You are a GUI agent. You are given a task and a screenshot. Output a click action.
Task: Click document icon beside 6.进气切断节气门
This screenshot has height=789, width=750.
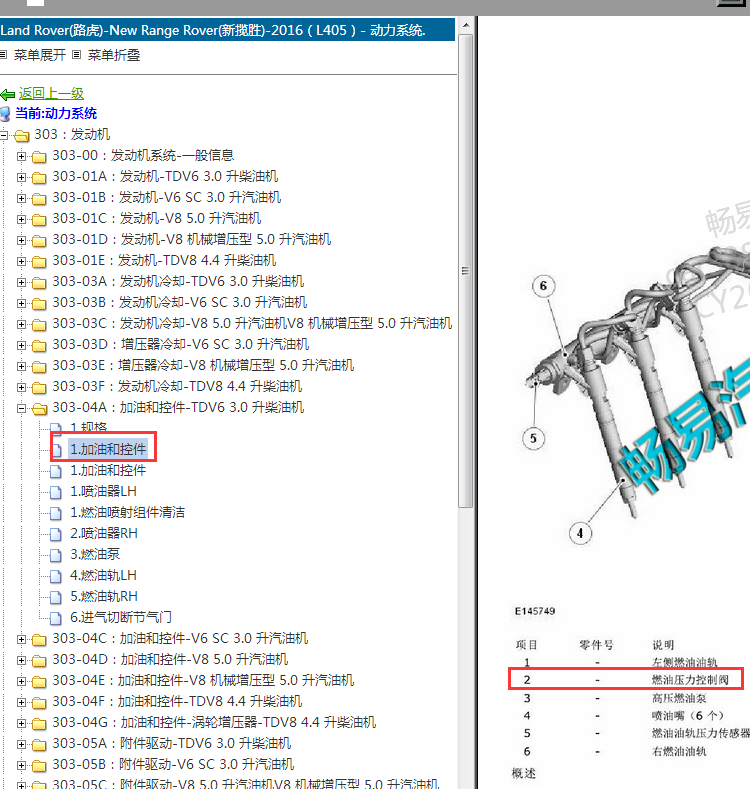(56, 618)
